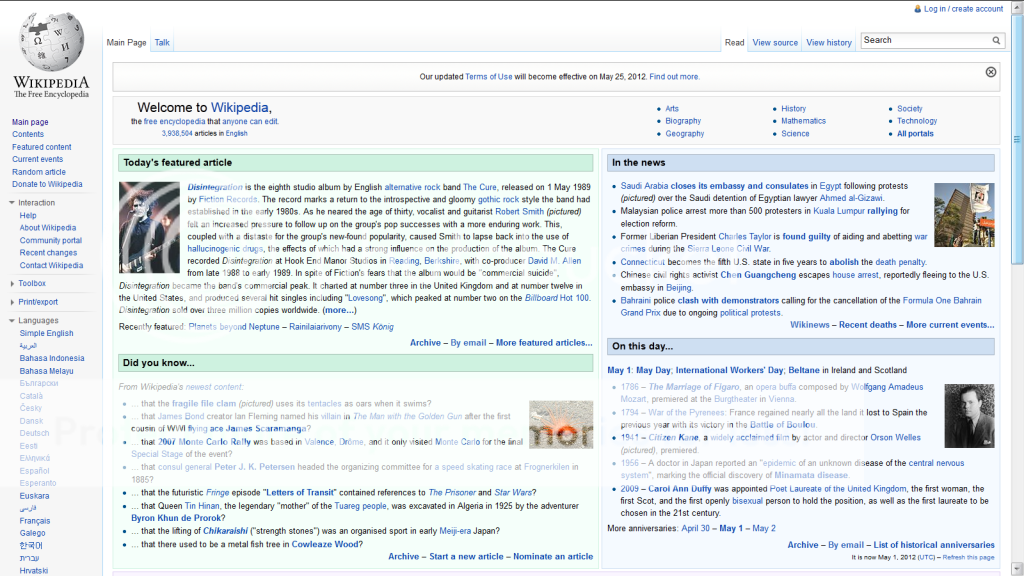Switch to the Read tab
1024x576 pixels.
[734, 42]
